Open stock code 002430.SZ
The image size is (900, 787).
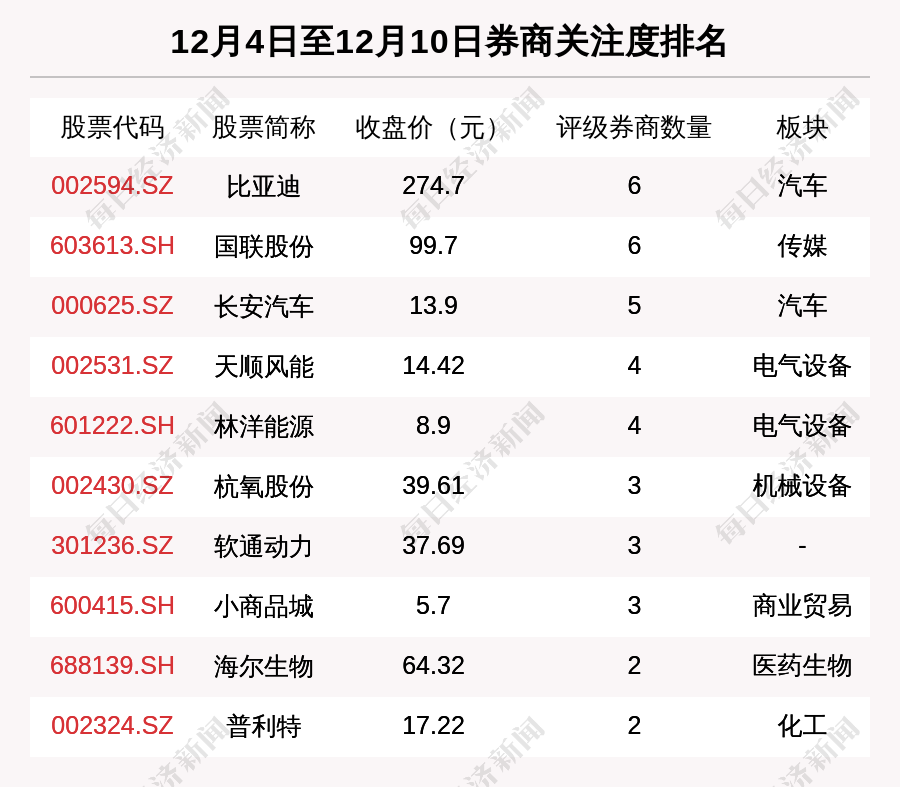pyautogui.click(x=112, y=486)
